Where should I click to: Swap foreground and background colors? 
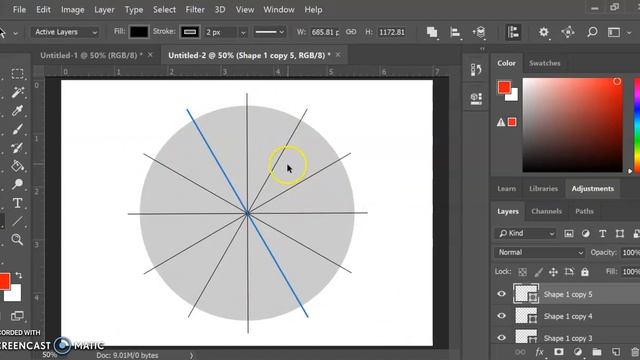18,276
